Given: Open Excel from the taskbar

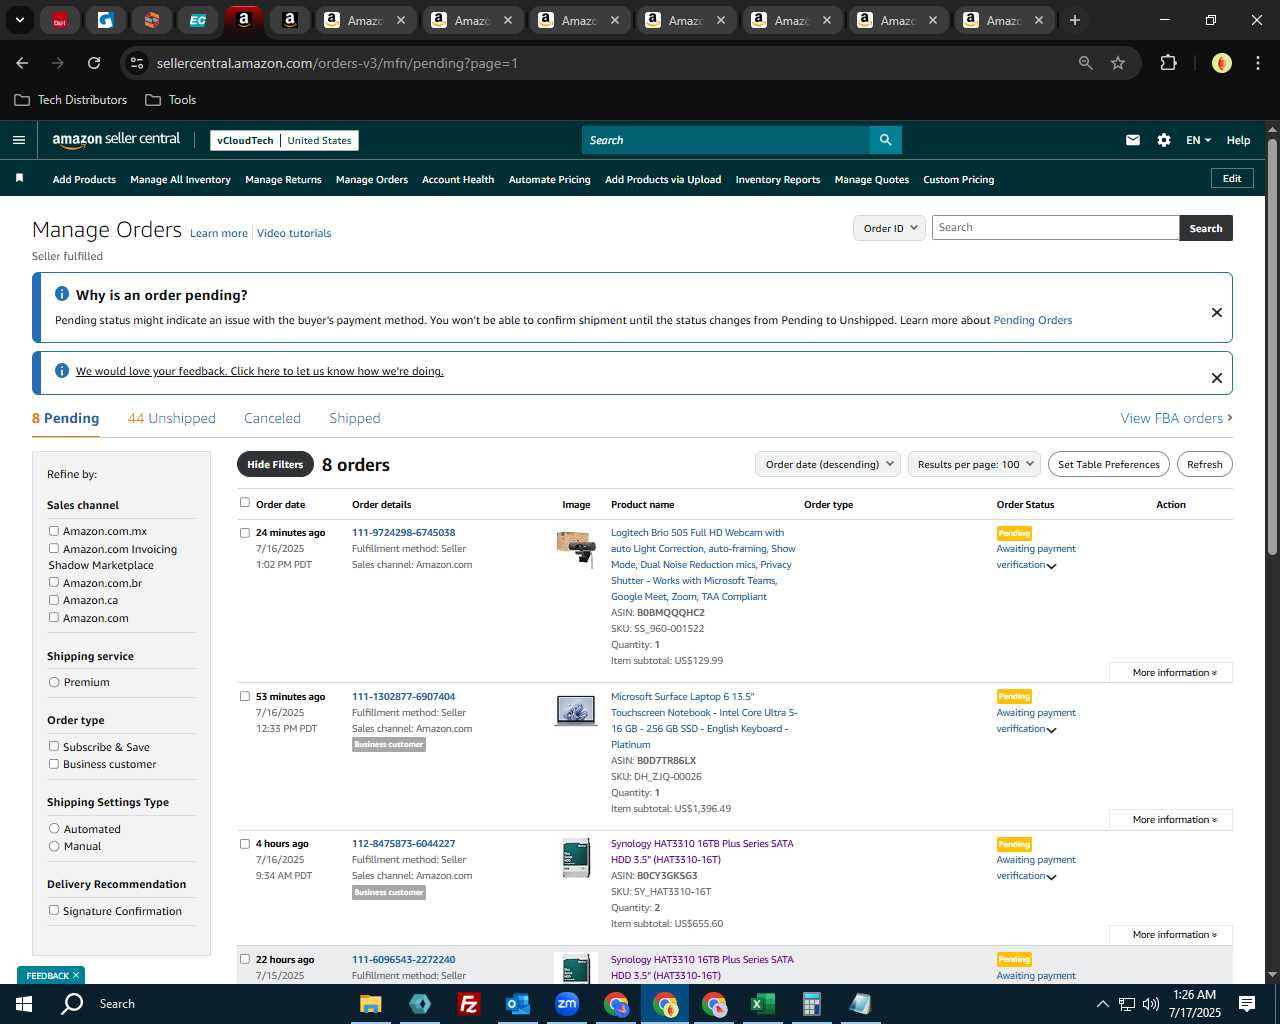Looking at the screenshot, I should (x=763, y=1004).
